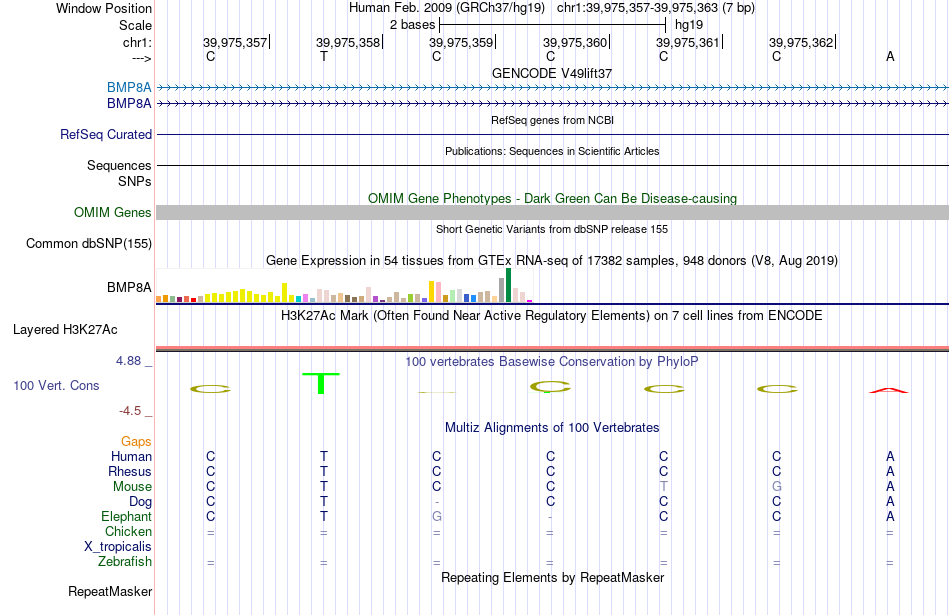Image resolution: width=950 pixels, height=615 pixels.
Task: Click the orange Gaps label
Action: (136, 442)
